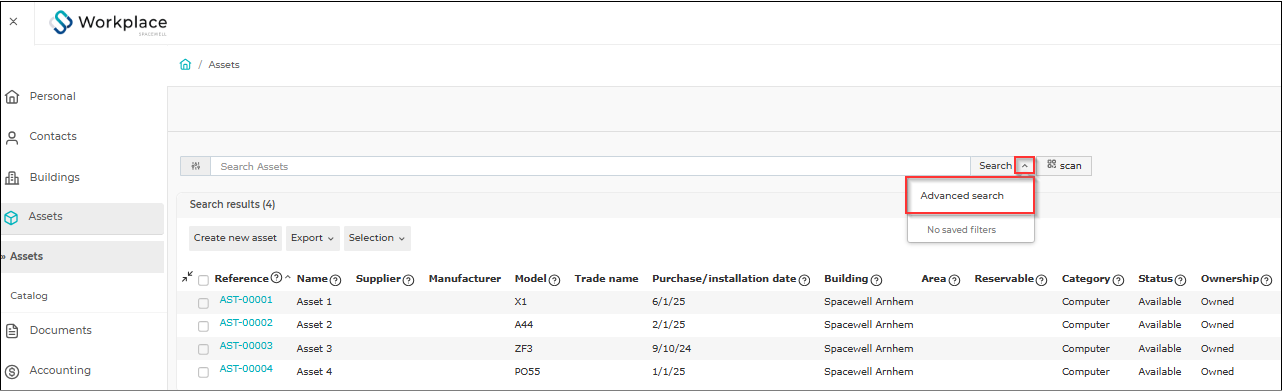Click the help icon next to Status
The height and width of the screenshot is (391, 1282).
click(x=1180, y=280)
